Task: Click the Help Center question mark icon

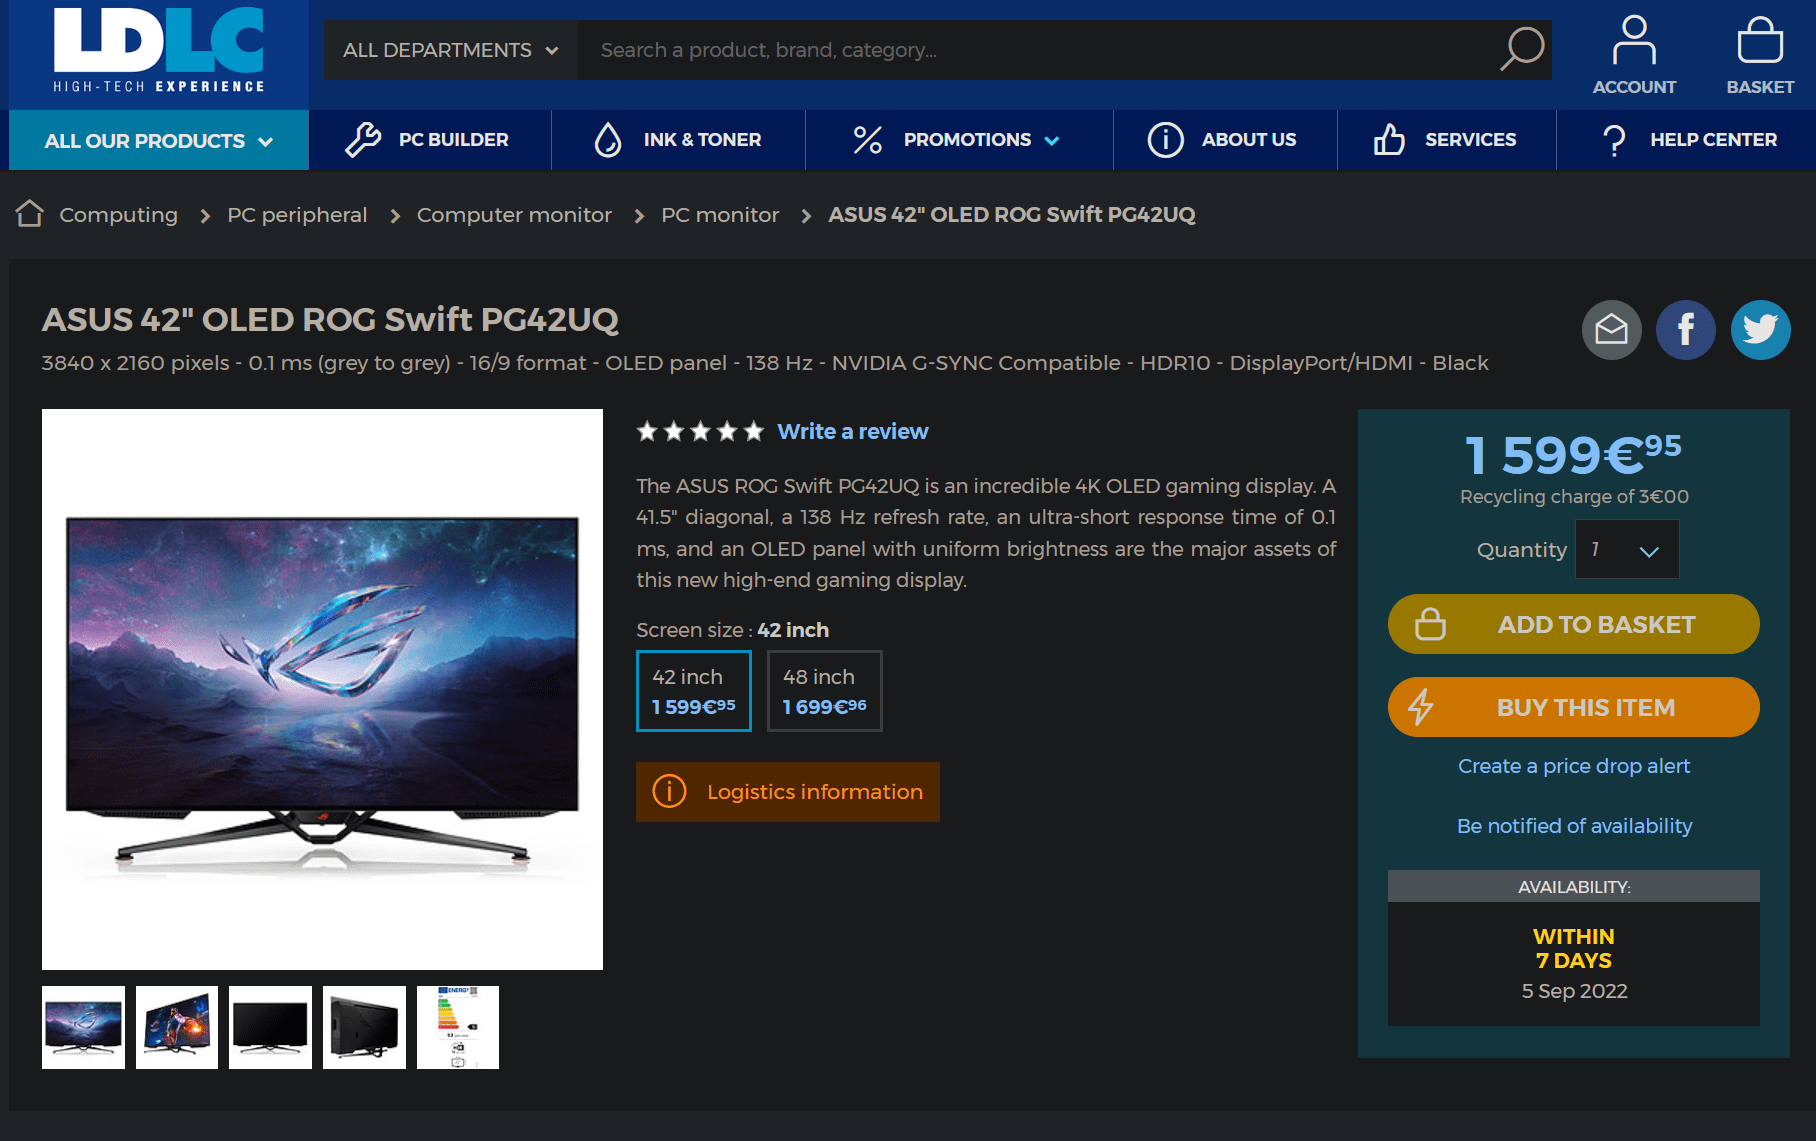Action: coord(1613,140)
